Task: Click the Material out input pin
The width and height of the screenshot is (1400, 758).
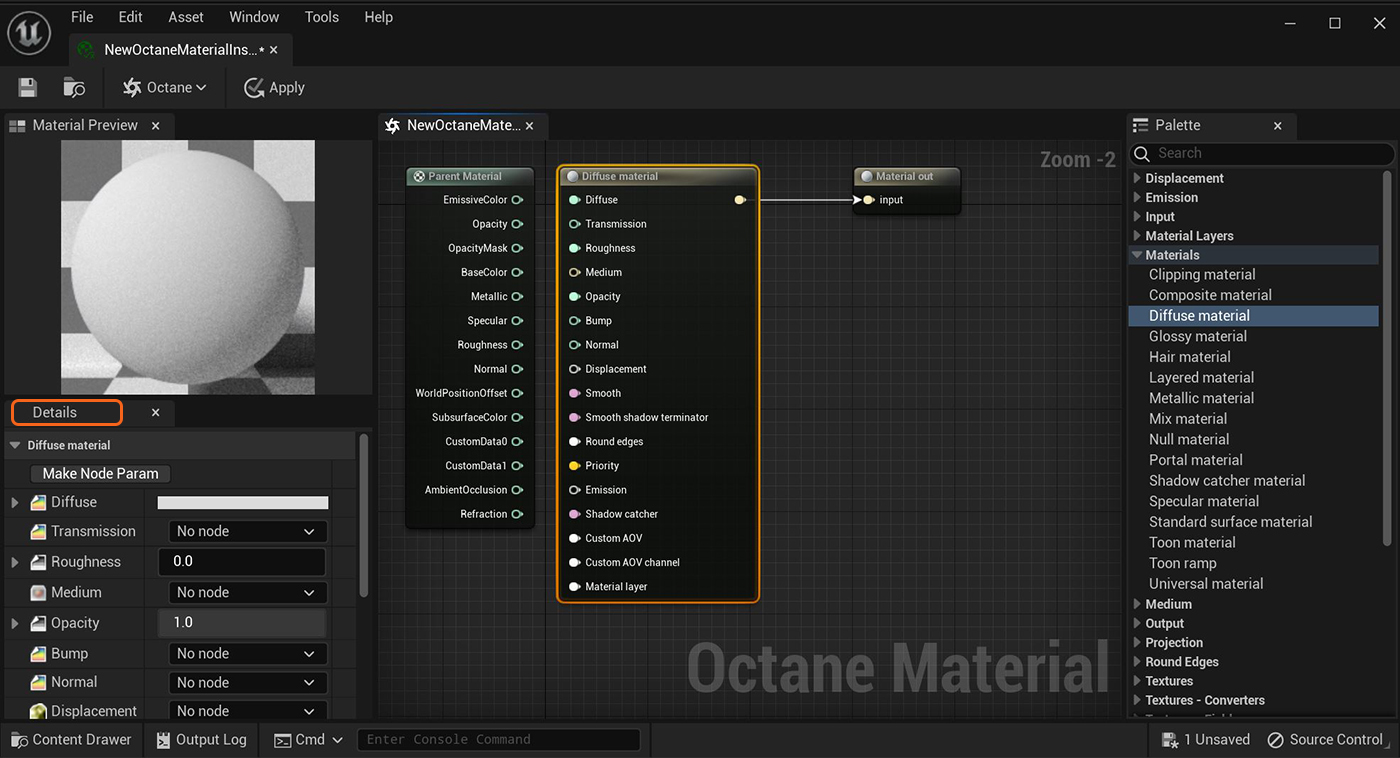Action: (x=868, y=200)
